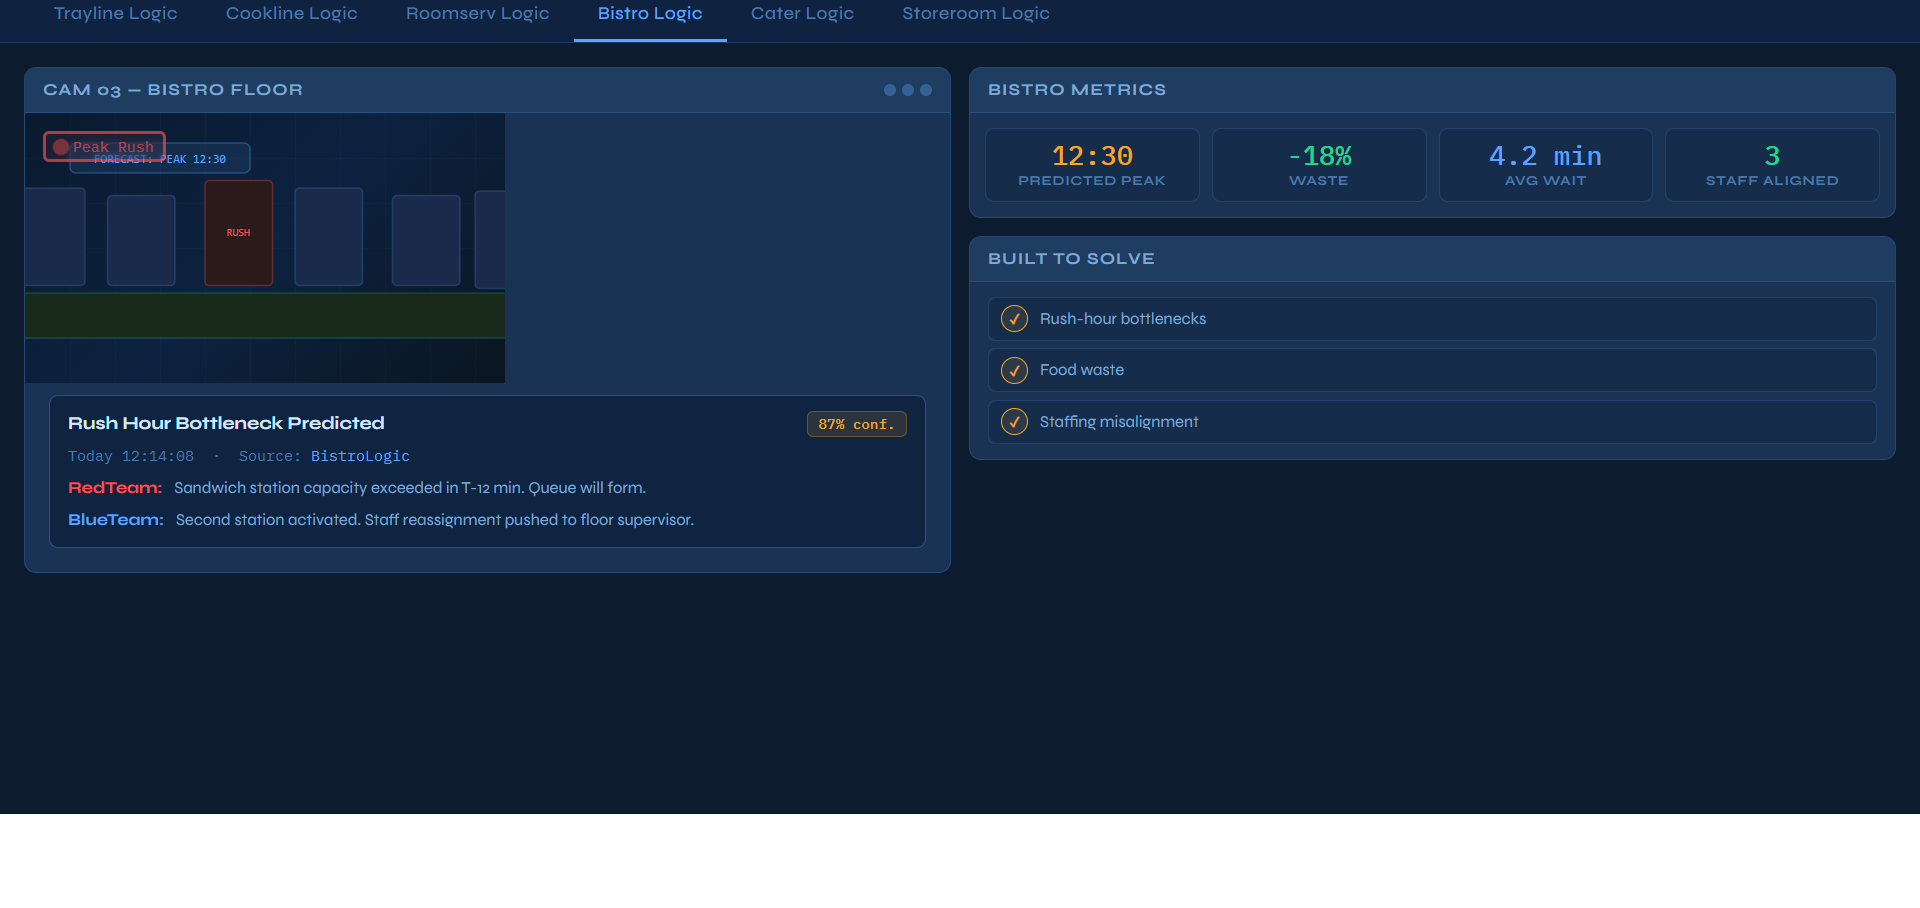
Task: Select the red RUSH station block
Action: click(238, 233)
